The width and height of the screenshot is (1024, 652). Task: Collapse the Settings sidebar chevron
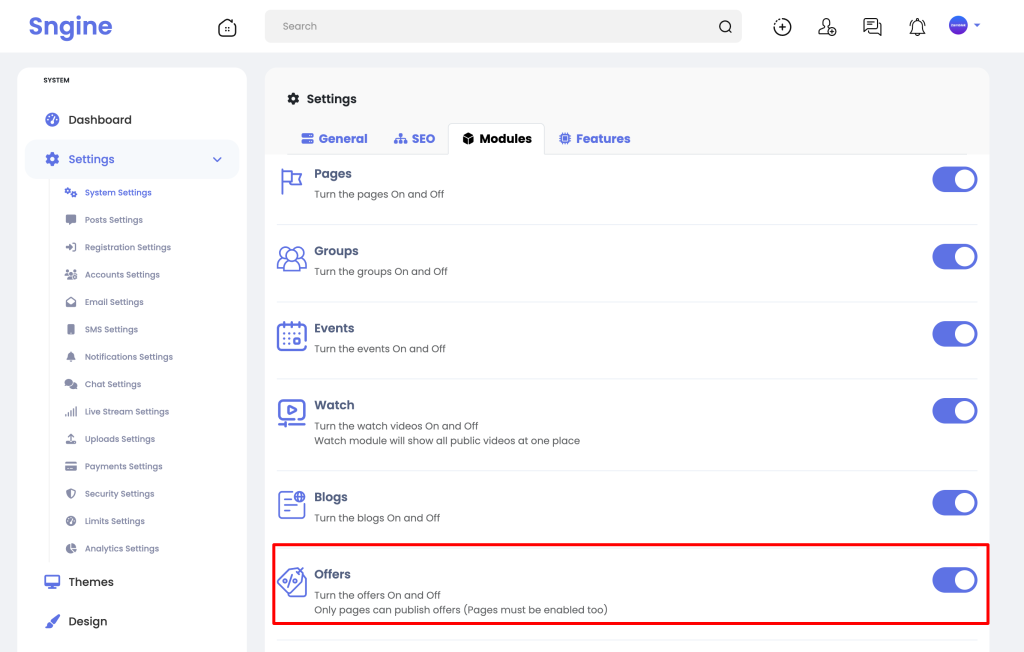click(217, 159)
